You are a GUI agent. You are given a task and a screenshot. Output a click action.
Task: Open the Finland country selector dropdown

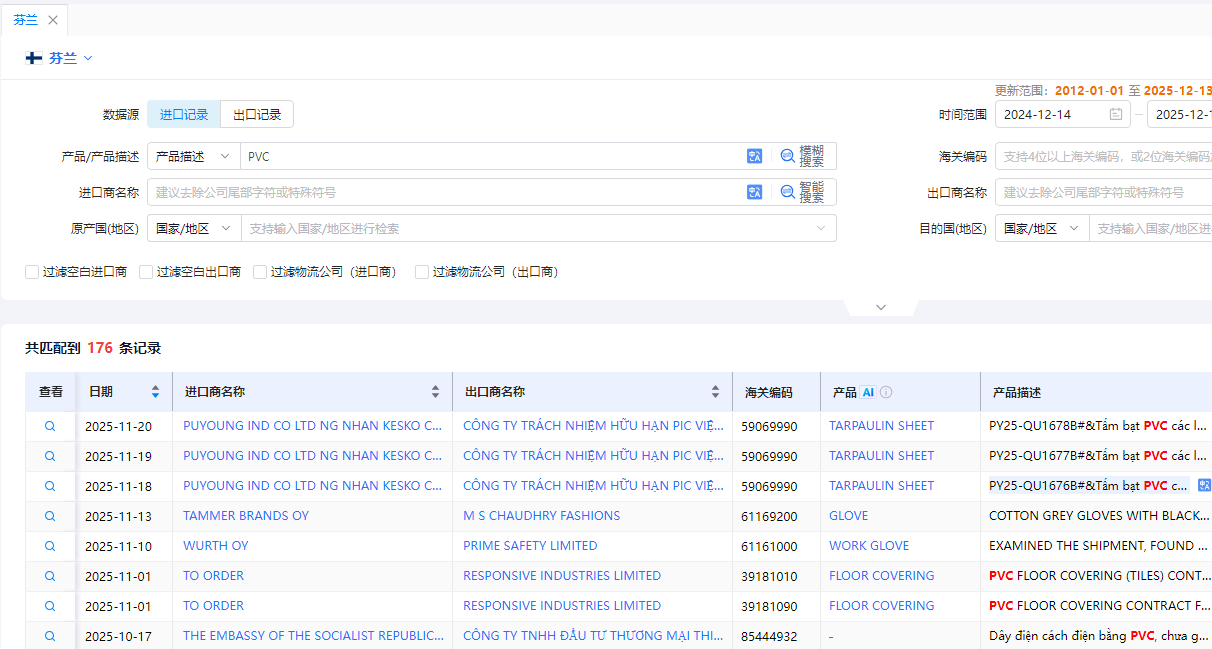coord(60,58)
